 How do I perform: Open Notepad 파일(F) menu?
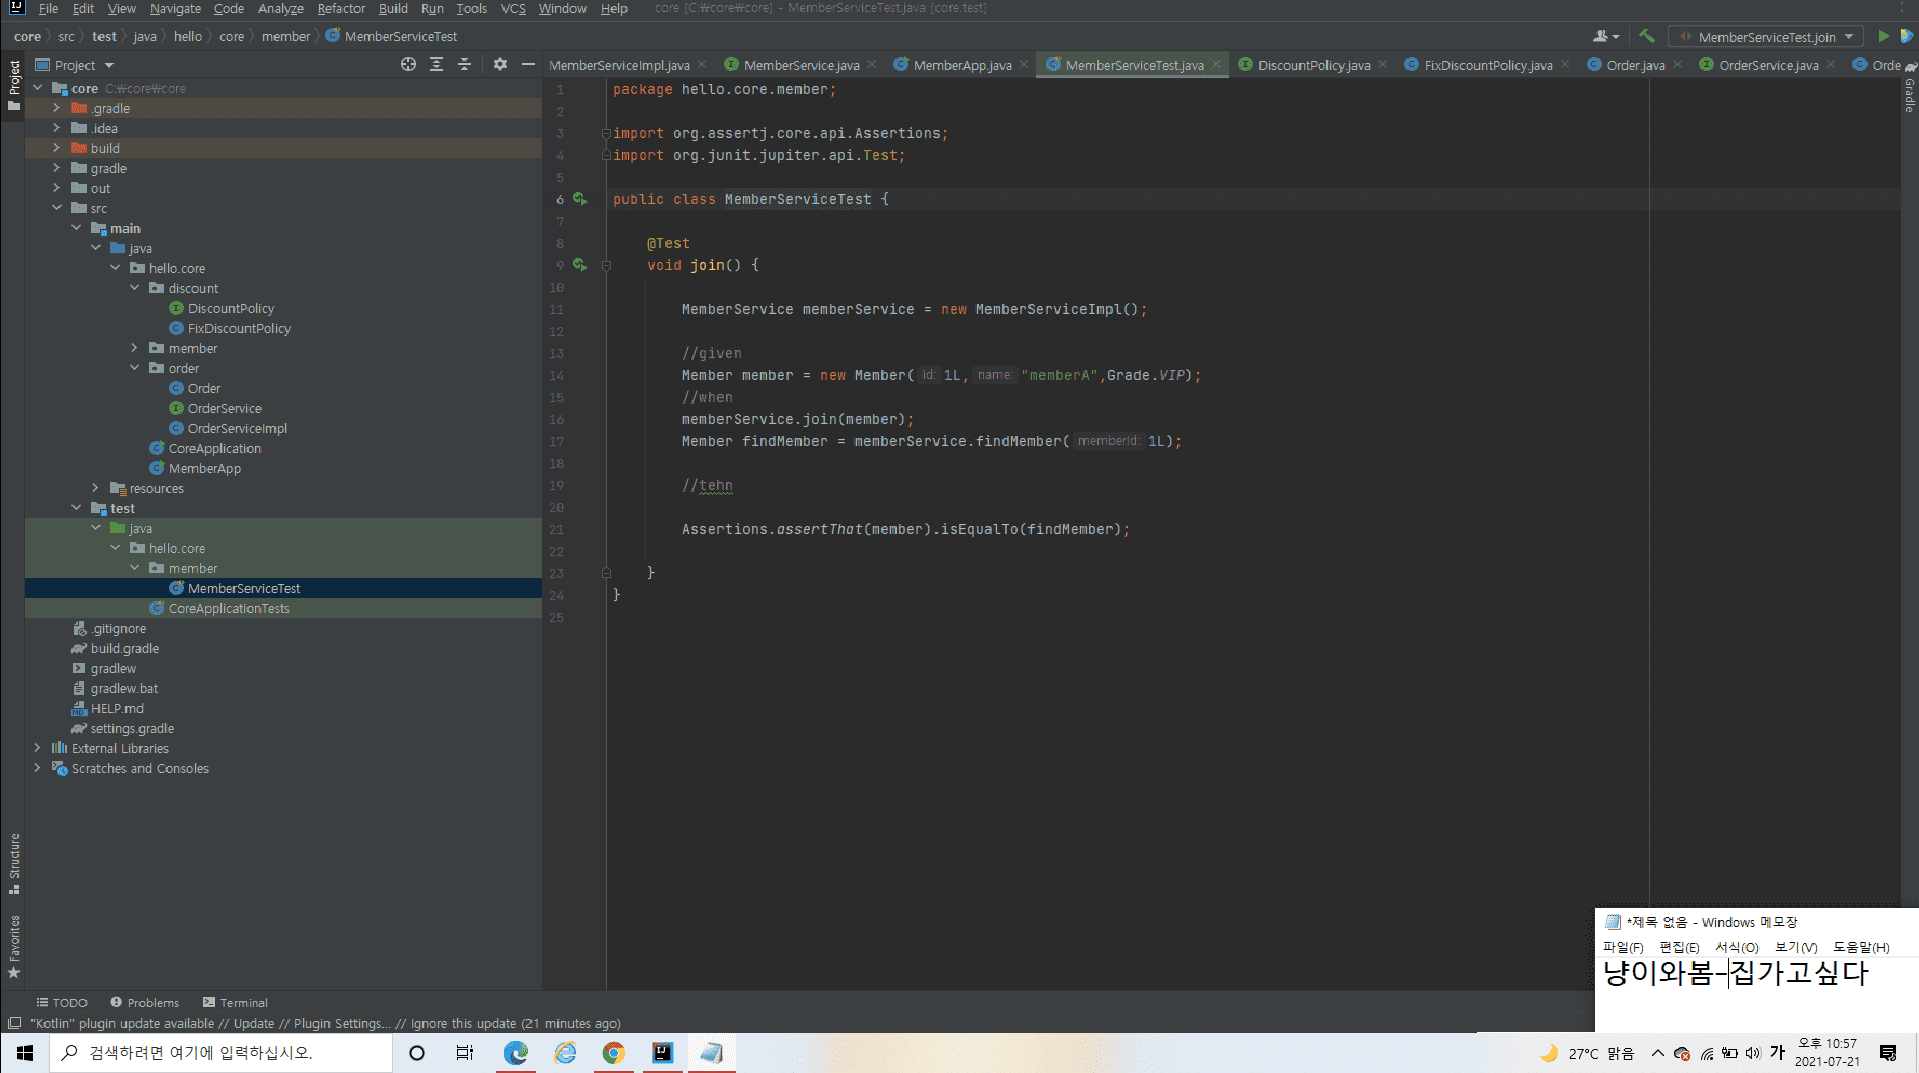tap(1622, 947)
